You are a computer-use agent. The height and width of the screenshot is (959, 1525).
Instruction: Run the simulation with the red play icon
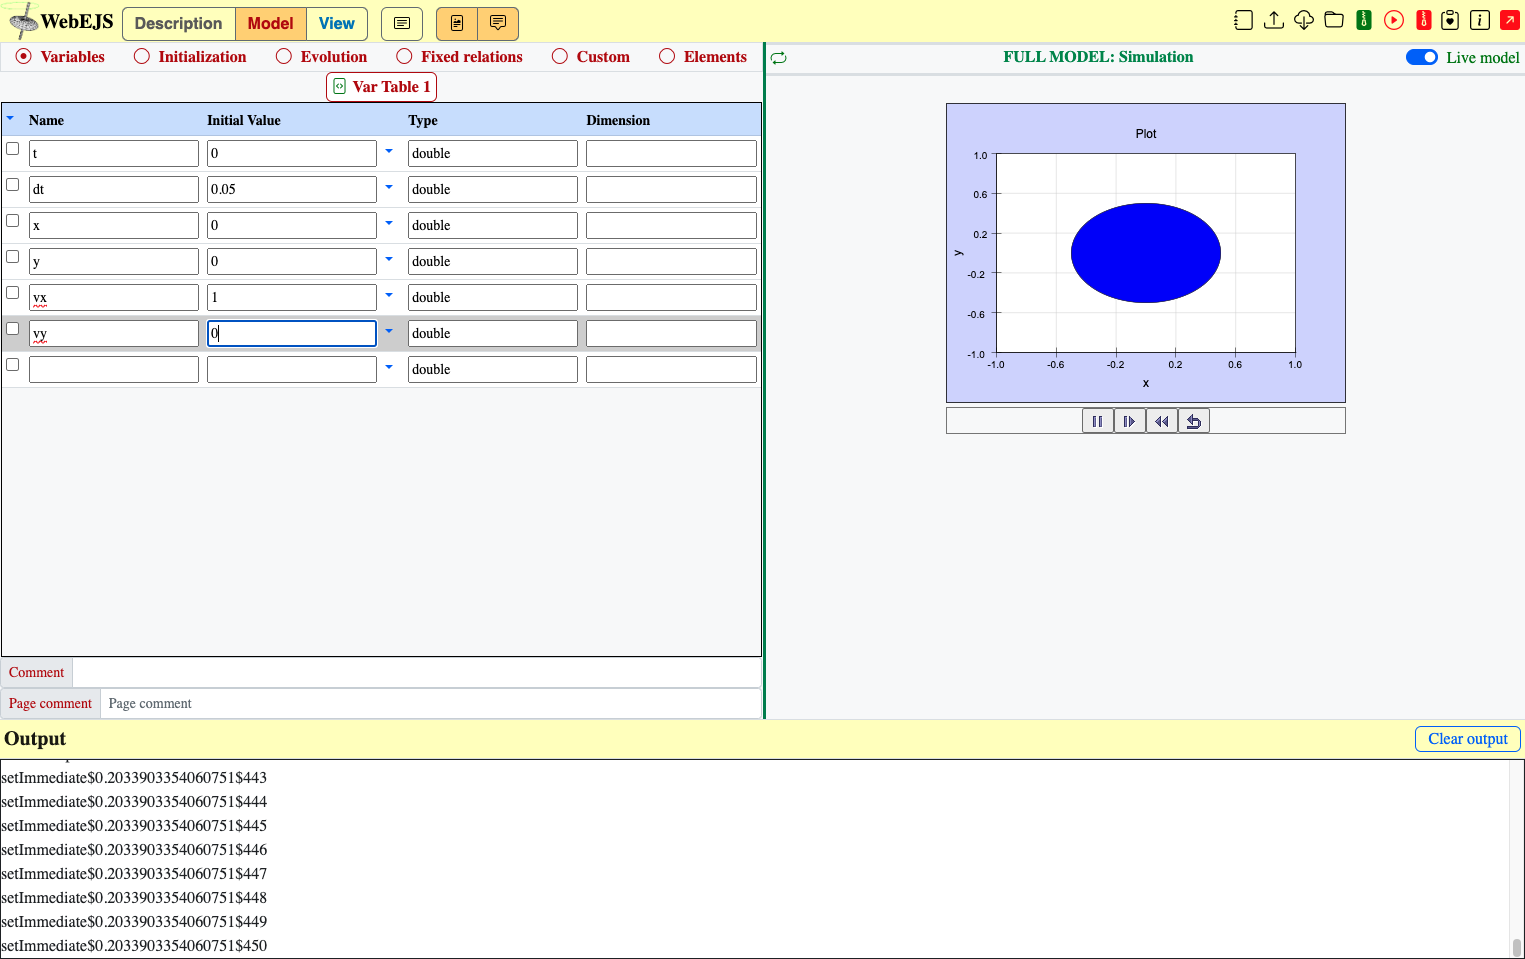click(1394, 20)
